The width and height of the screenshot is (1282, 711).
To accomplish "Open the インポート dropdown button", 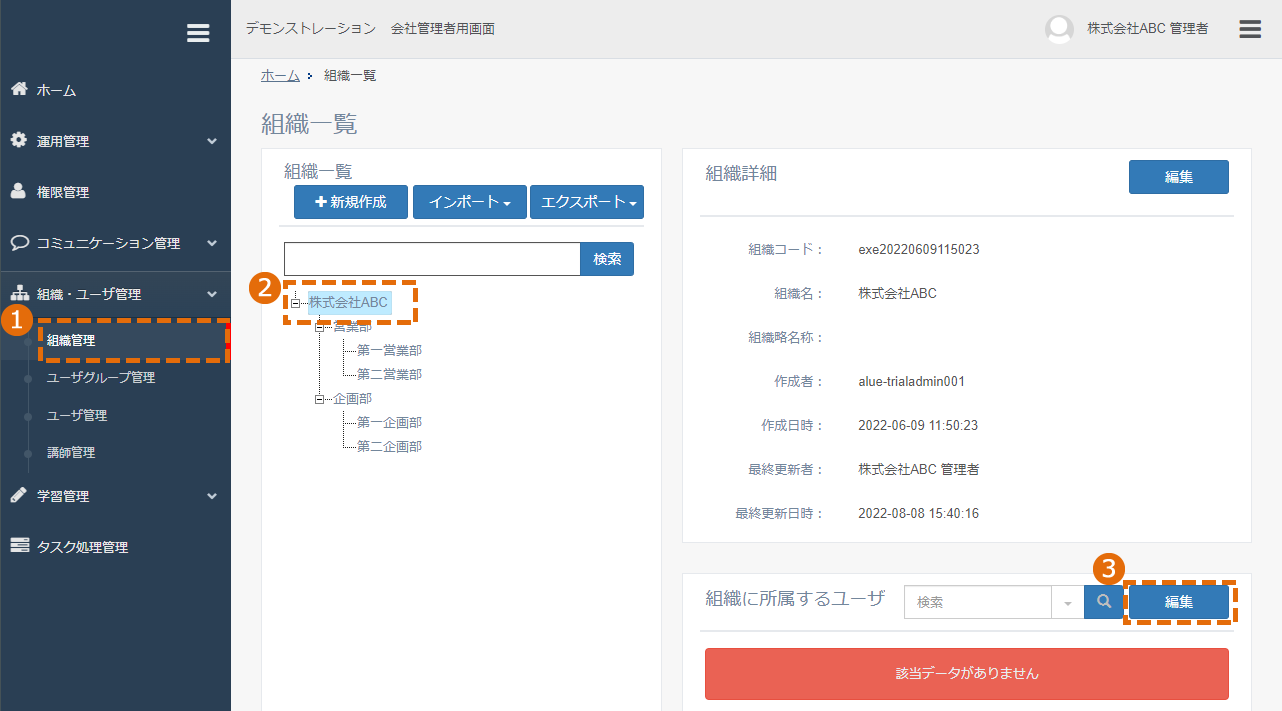I will coord(470,202).
